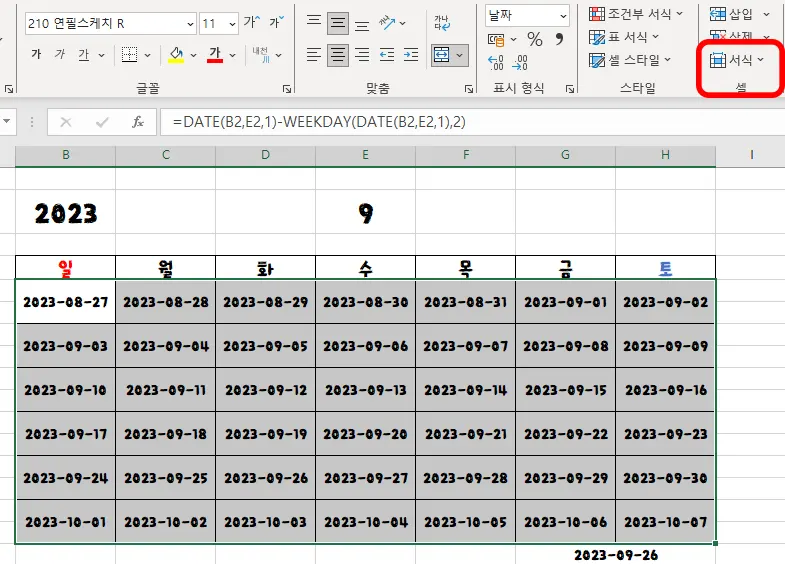Decrease decimal places
This screenshot has height=564, width=785.
point(520,63)
